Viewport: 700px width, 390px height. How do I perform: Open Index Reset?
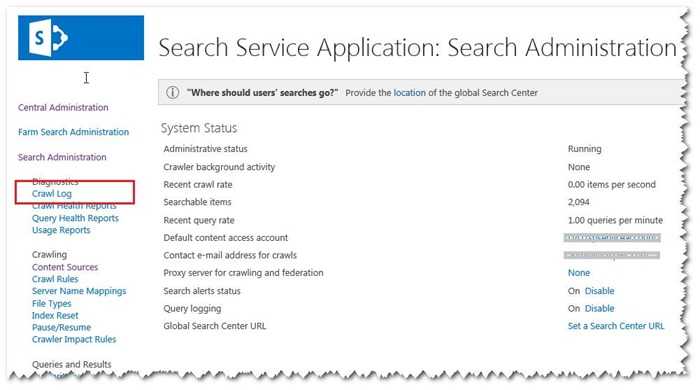coord(55,315)
